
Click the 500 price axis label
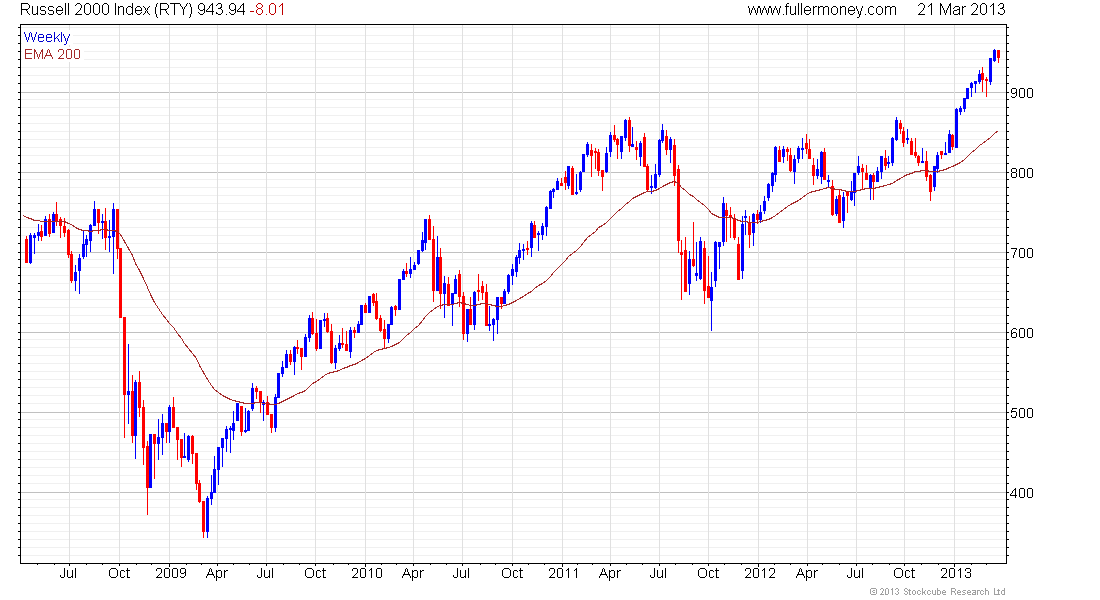click(x=1021, y=413)
